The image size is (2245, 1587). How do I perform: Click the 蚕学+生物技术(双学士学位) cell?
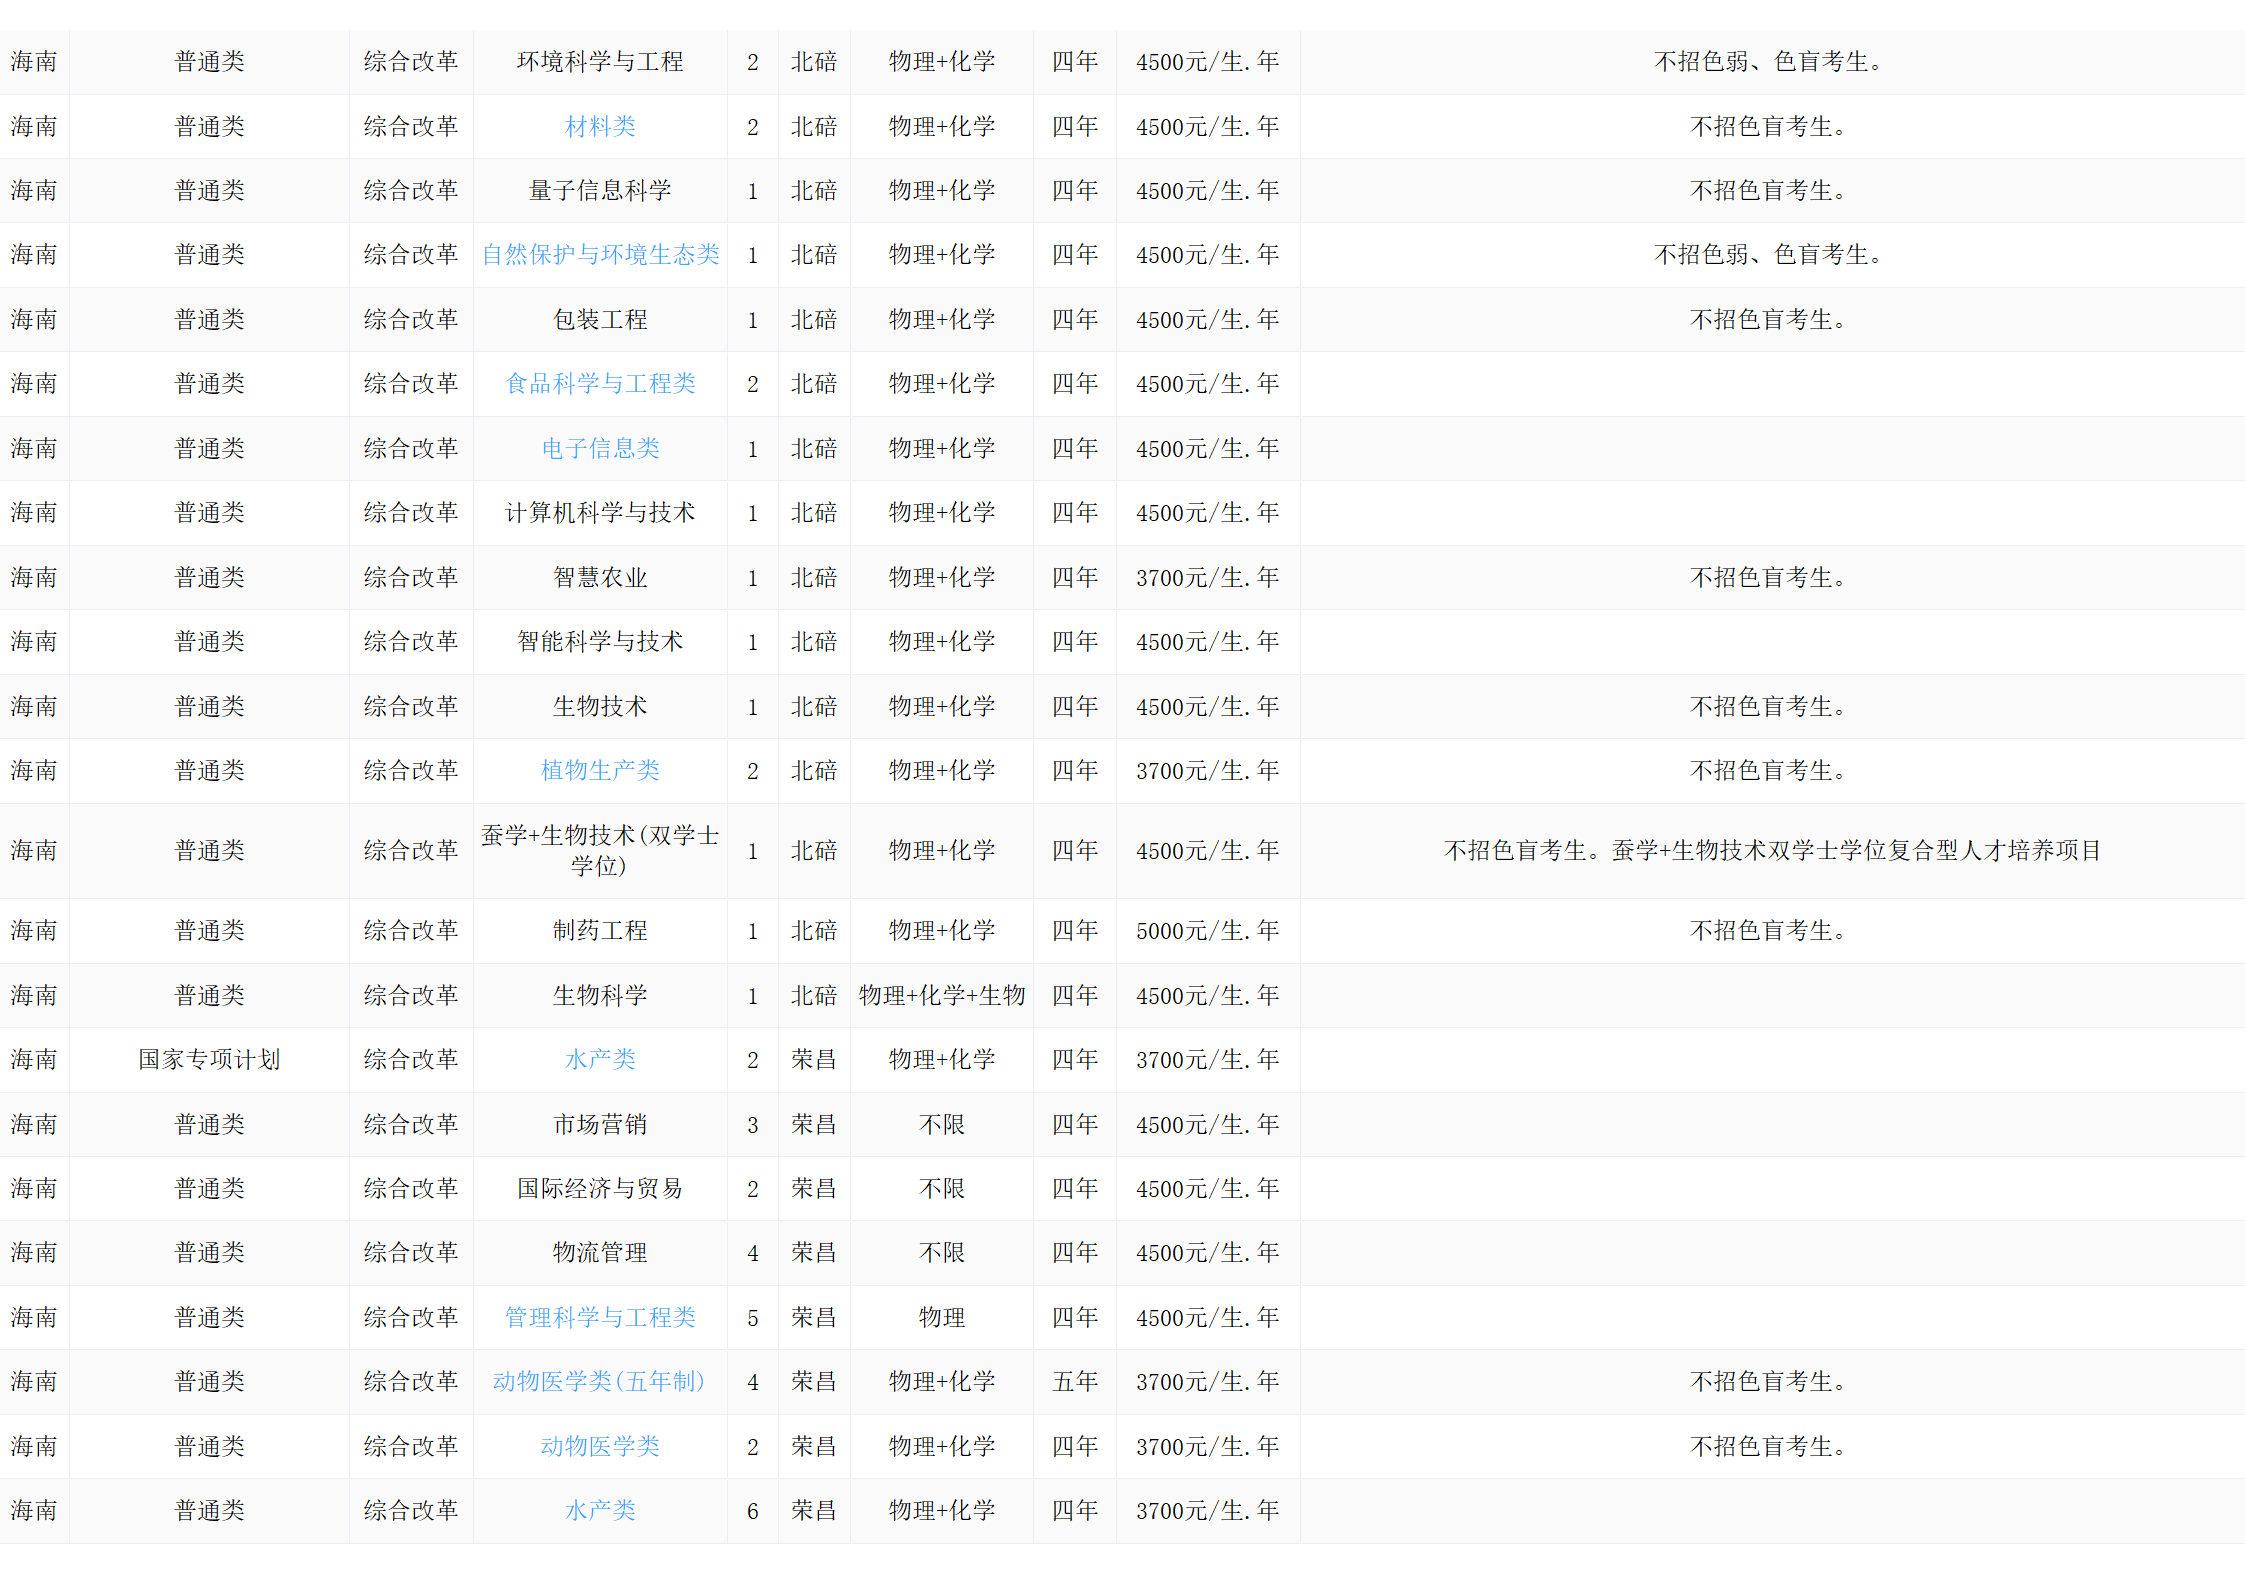(600, 851)
